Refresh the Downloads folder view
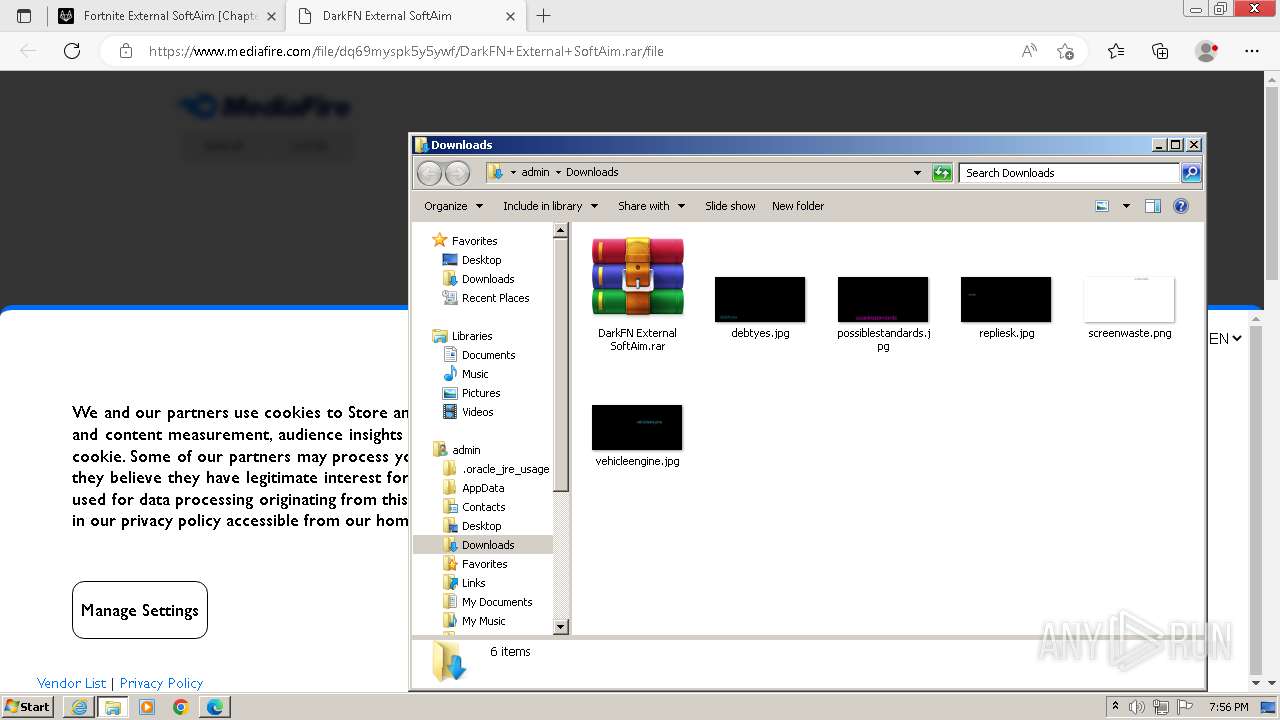This screenshot has width=1280, height=720. coord(942,173)
